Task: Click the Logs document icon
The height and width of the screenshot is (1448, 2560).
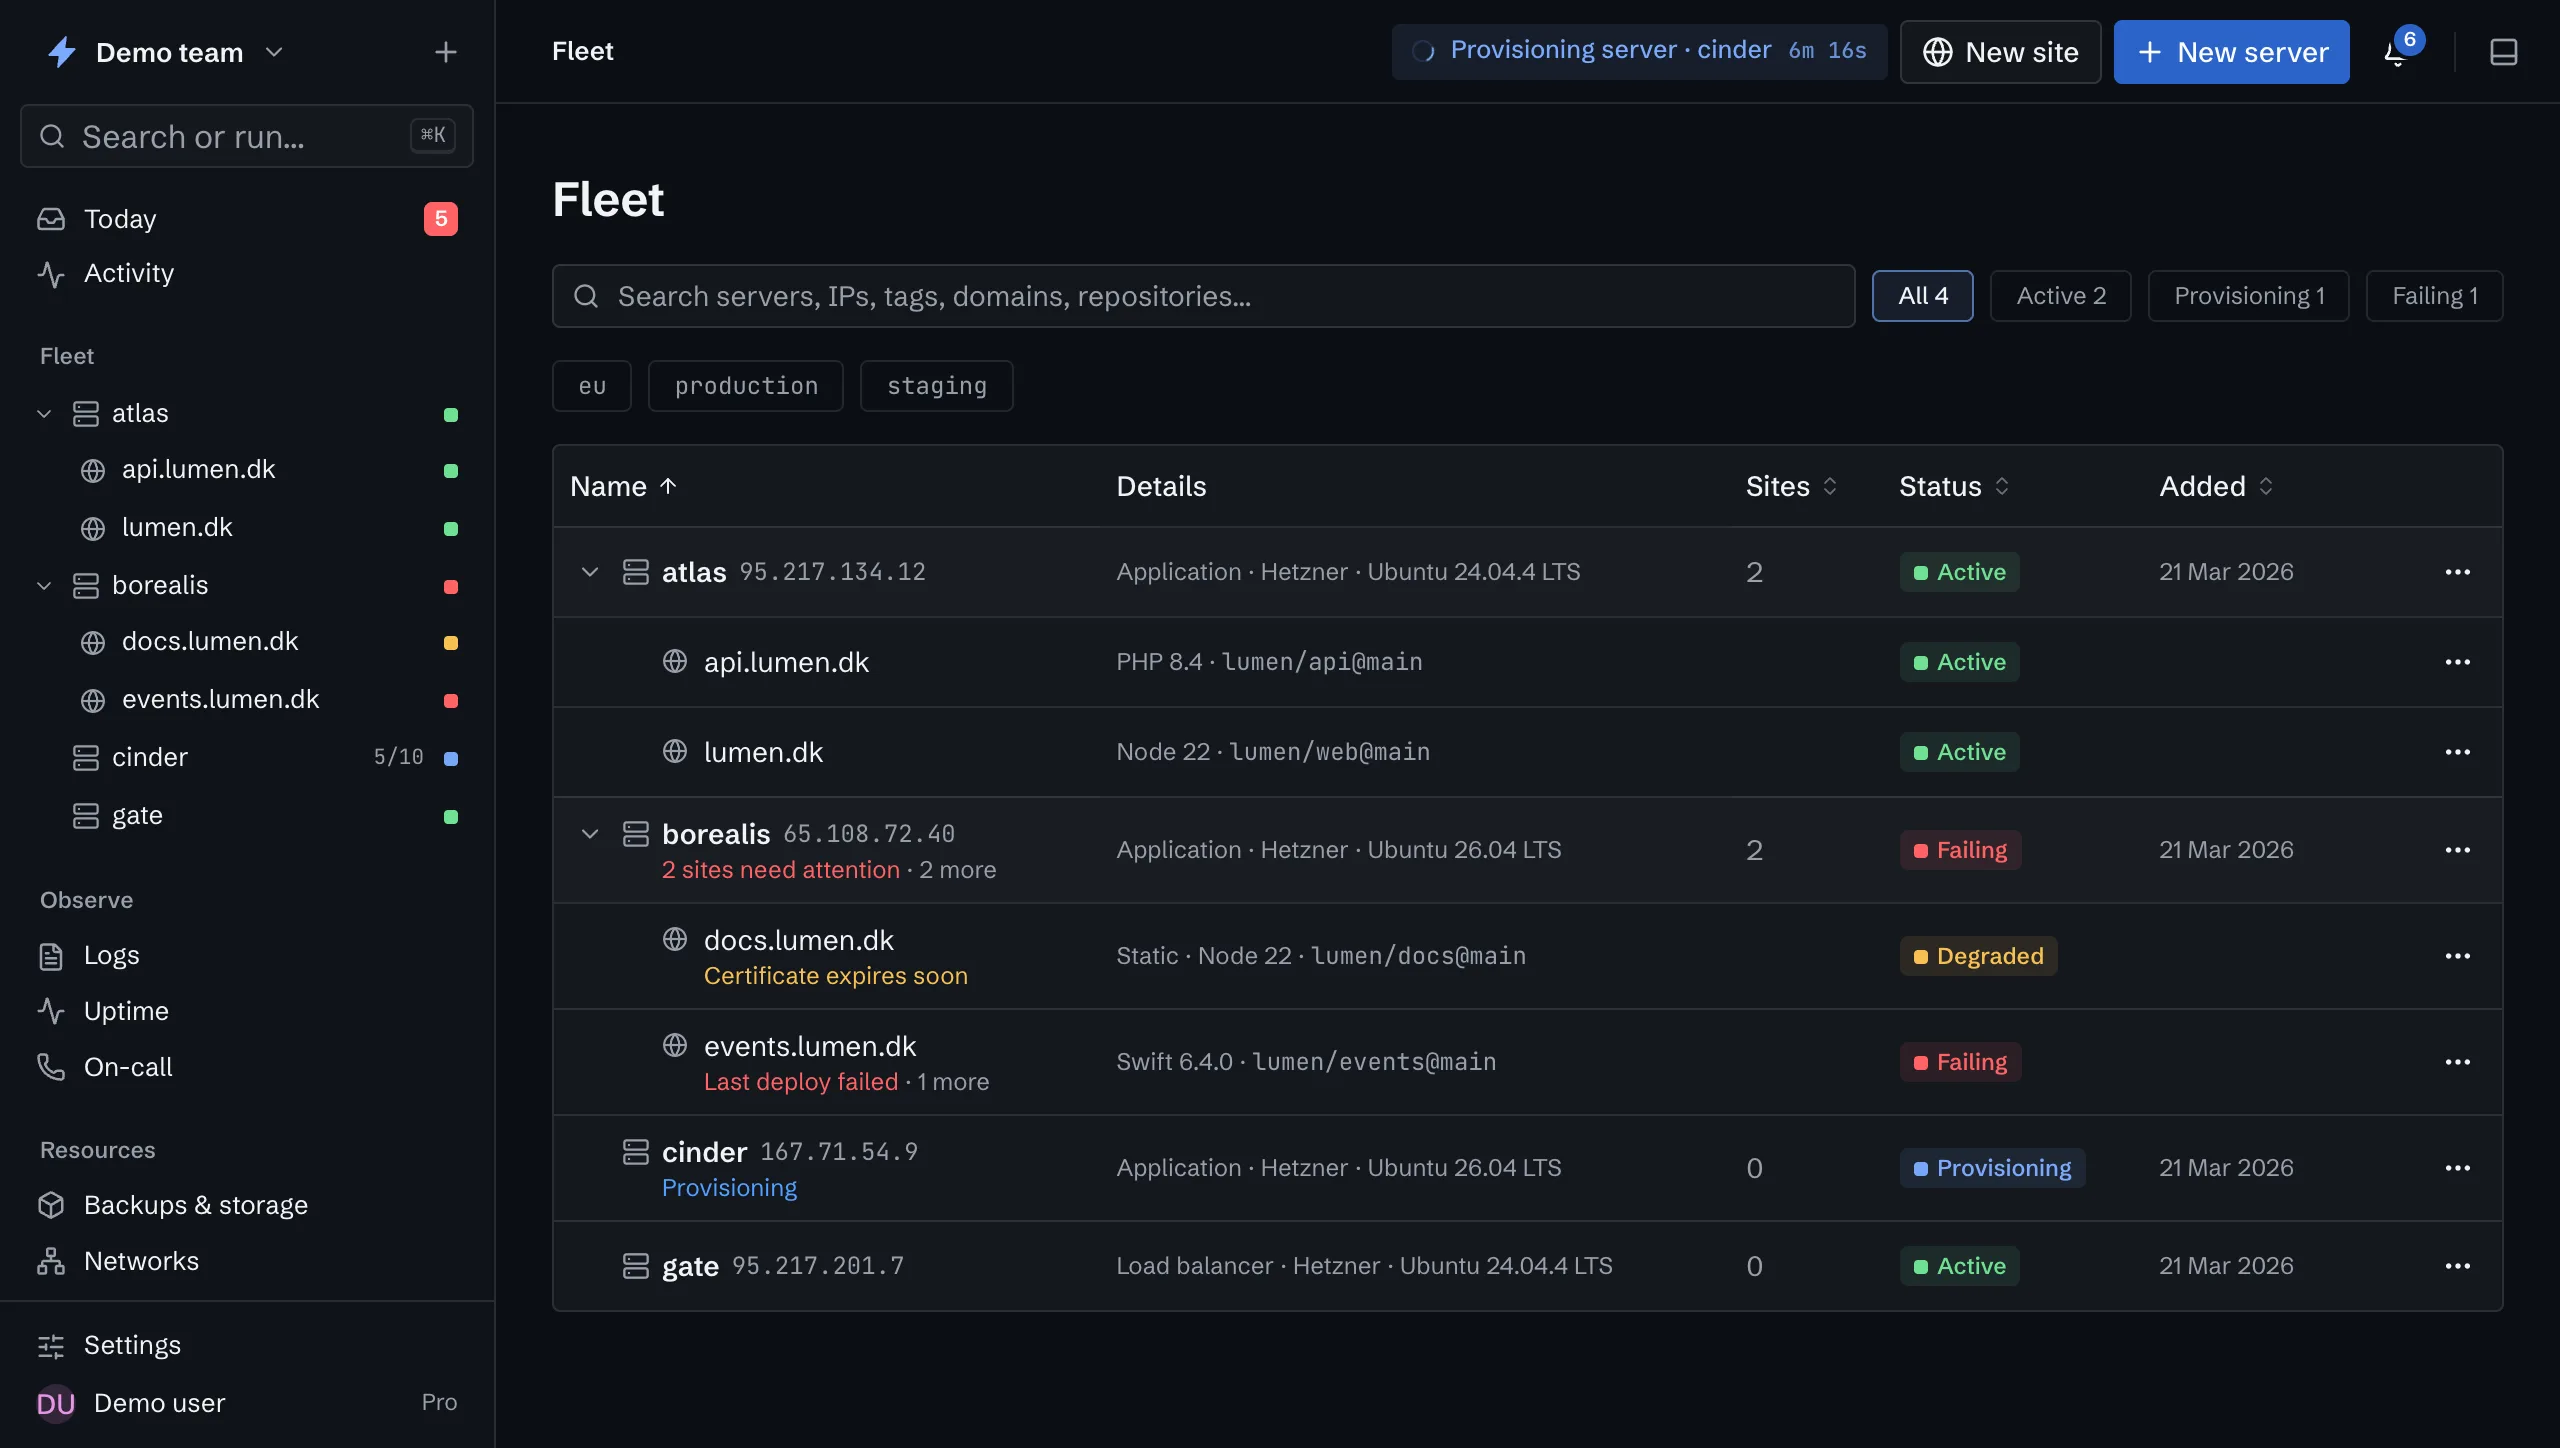Action: (x=51, y=956)
